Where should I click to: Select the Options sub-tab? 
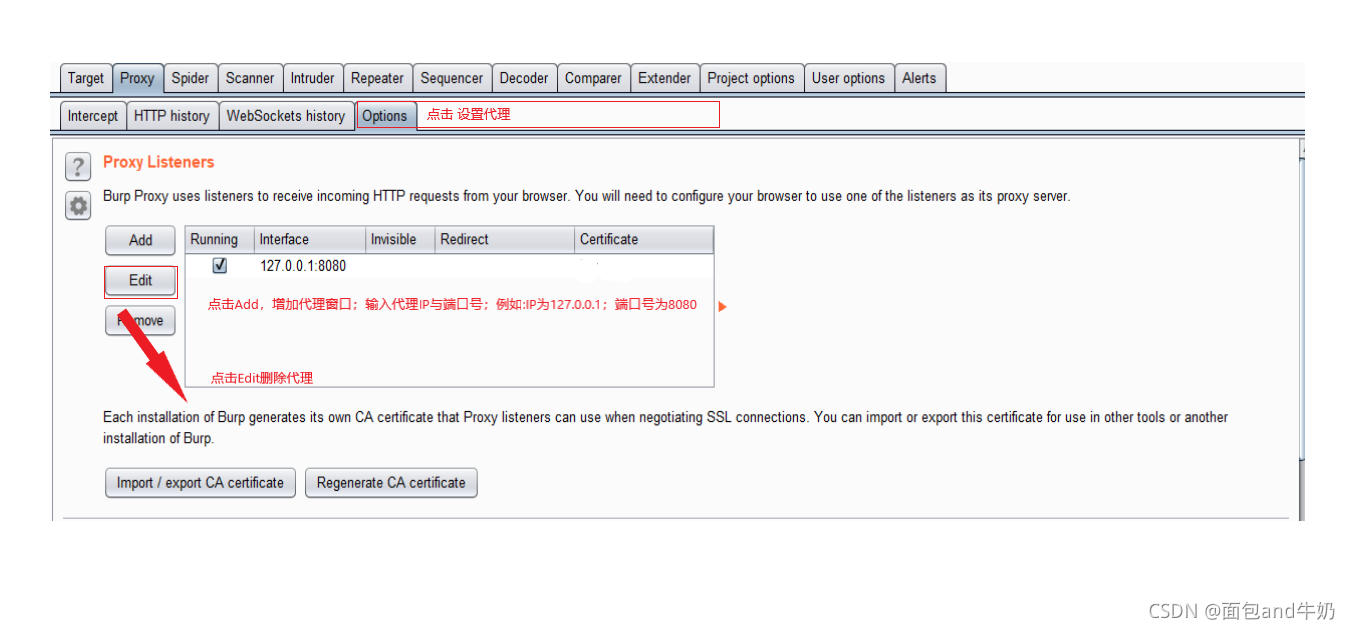click(x=385, y=116)
